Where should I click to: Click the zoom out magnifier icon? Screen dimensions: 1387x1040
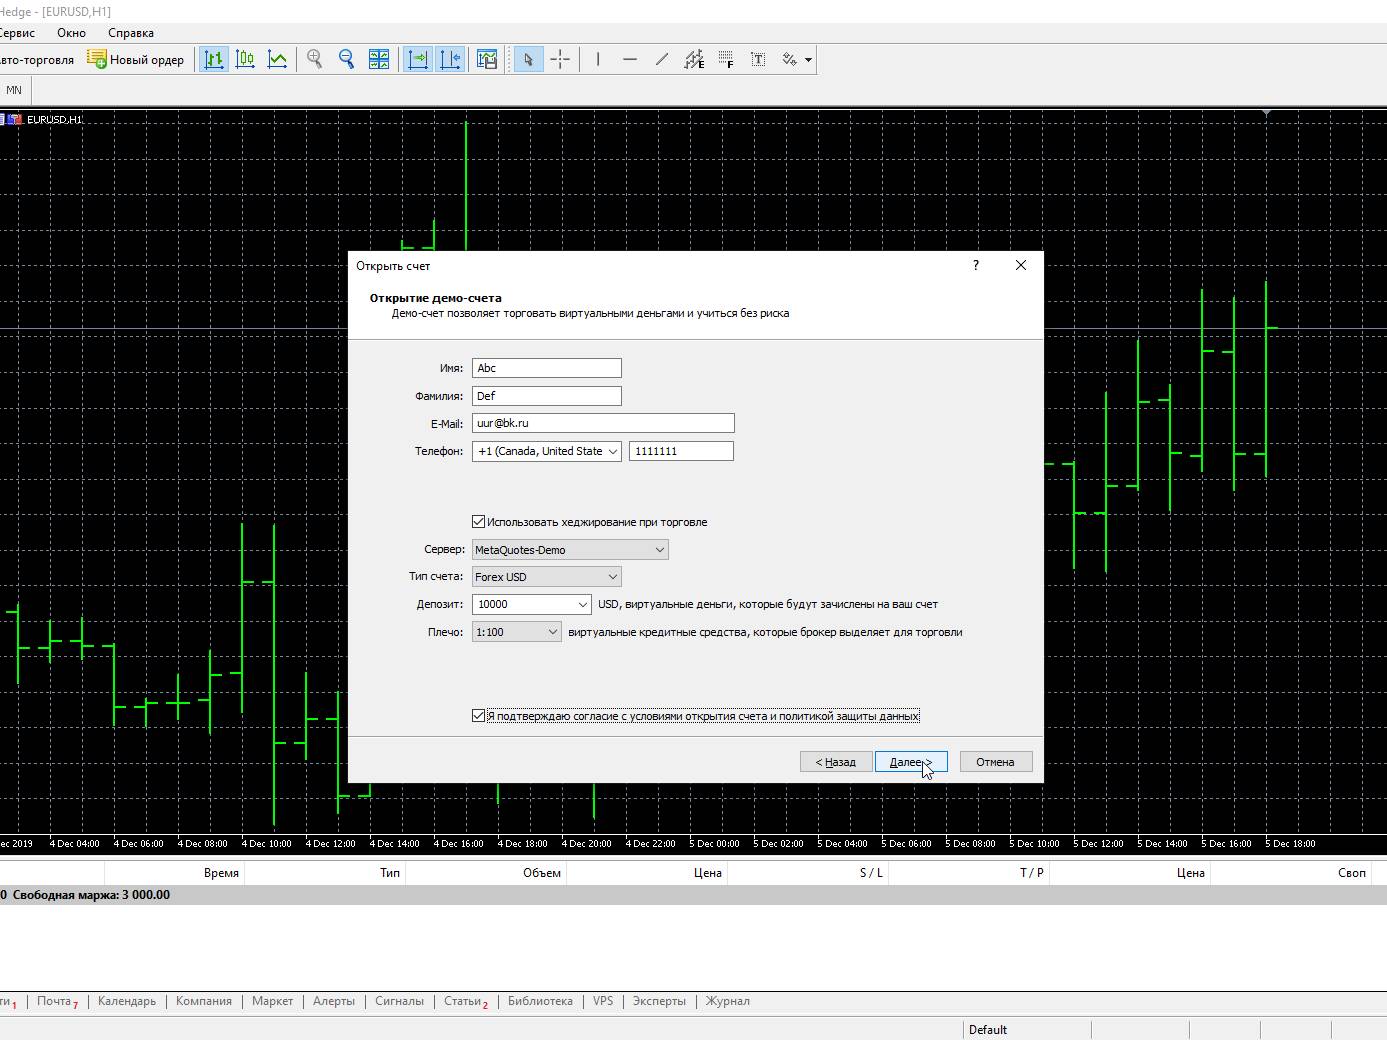coord(347,60)
